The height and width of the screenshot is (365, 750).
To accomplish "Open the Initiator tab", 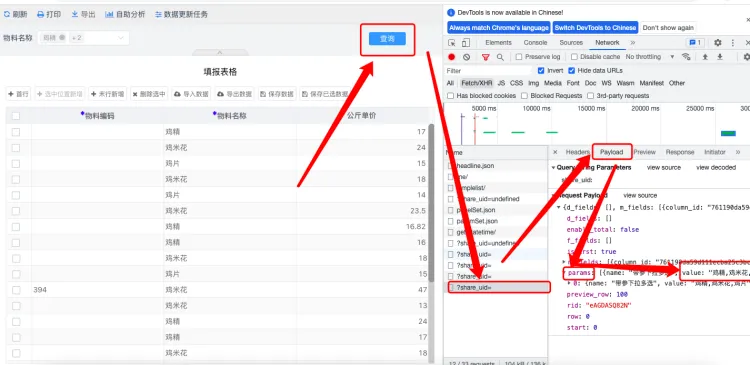I will tap(715, 152).
